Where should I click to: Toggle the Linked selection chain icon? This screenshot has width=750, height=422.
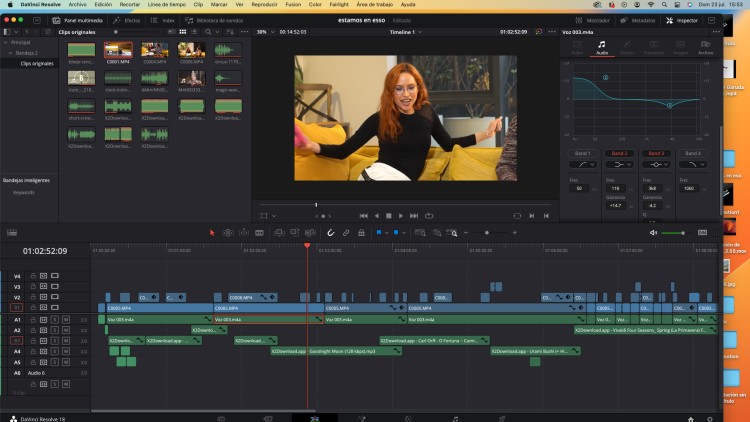click(x=346, y=233)
